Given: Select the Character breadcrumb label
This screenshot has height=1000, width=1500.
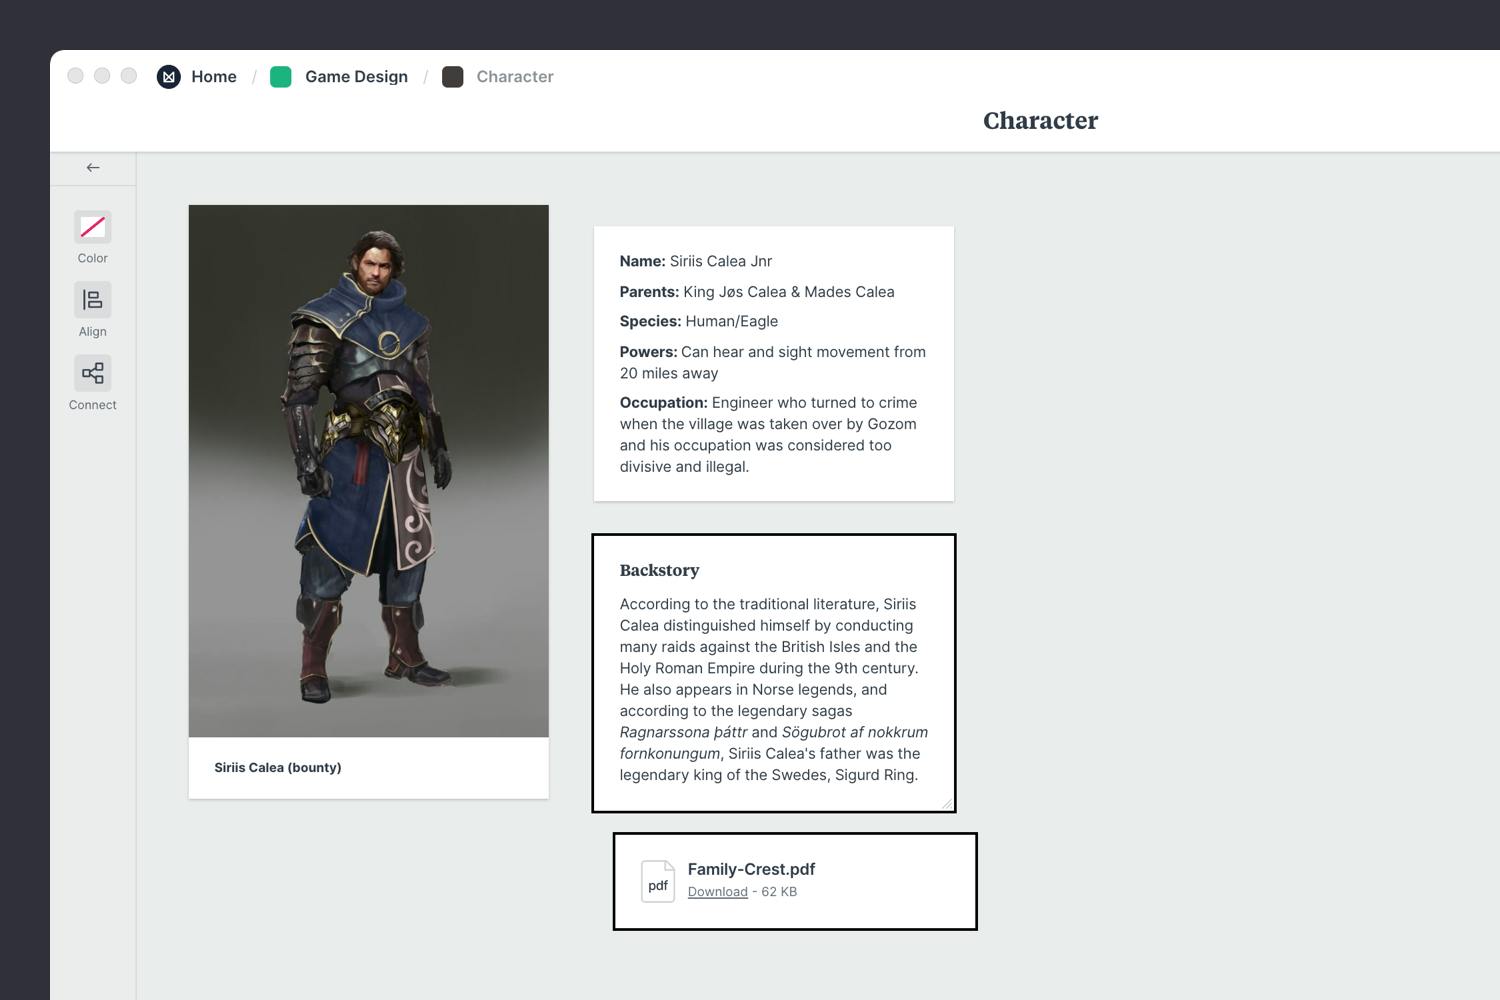Looking at the screenshot, I should click(514, 77).
